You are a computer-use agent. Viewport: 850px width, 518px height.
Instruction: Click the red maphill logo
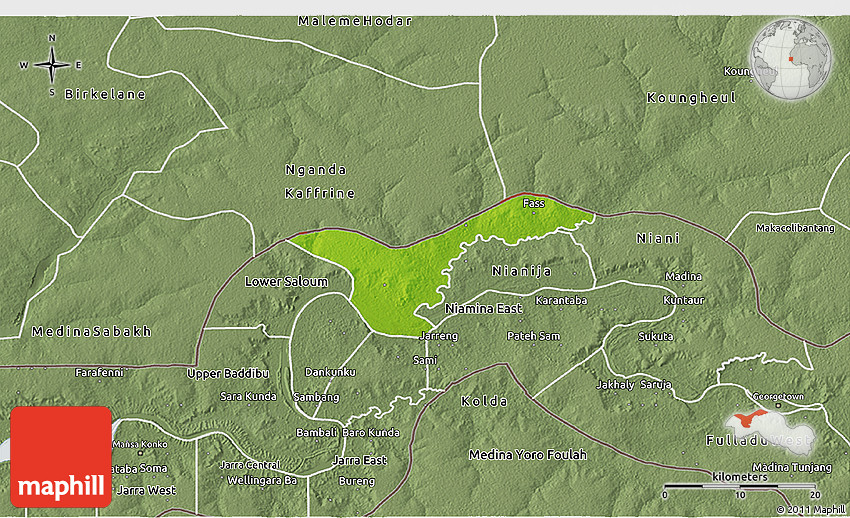click(61, 456)
